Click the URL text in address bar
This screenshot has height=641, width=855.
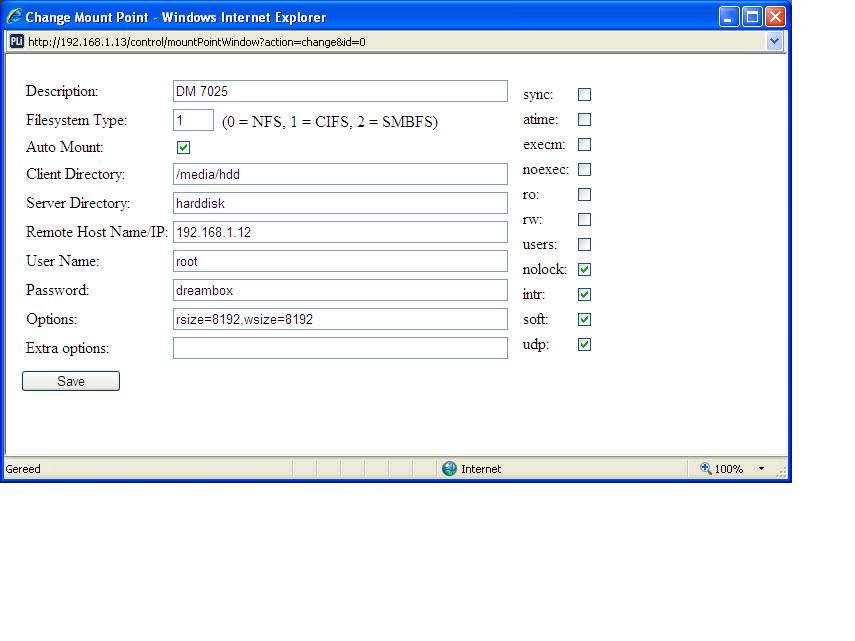[197, 42]
